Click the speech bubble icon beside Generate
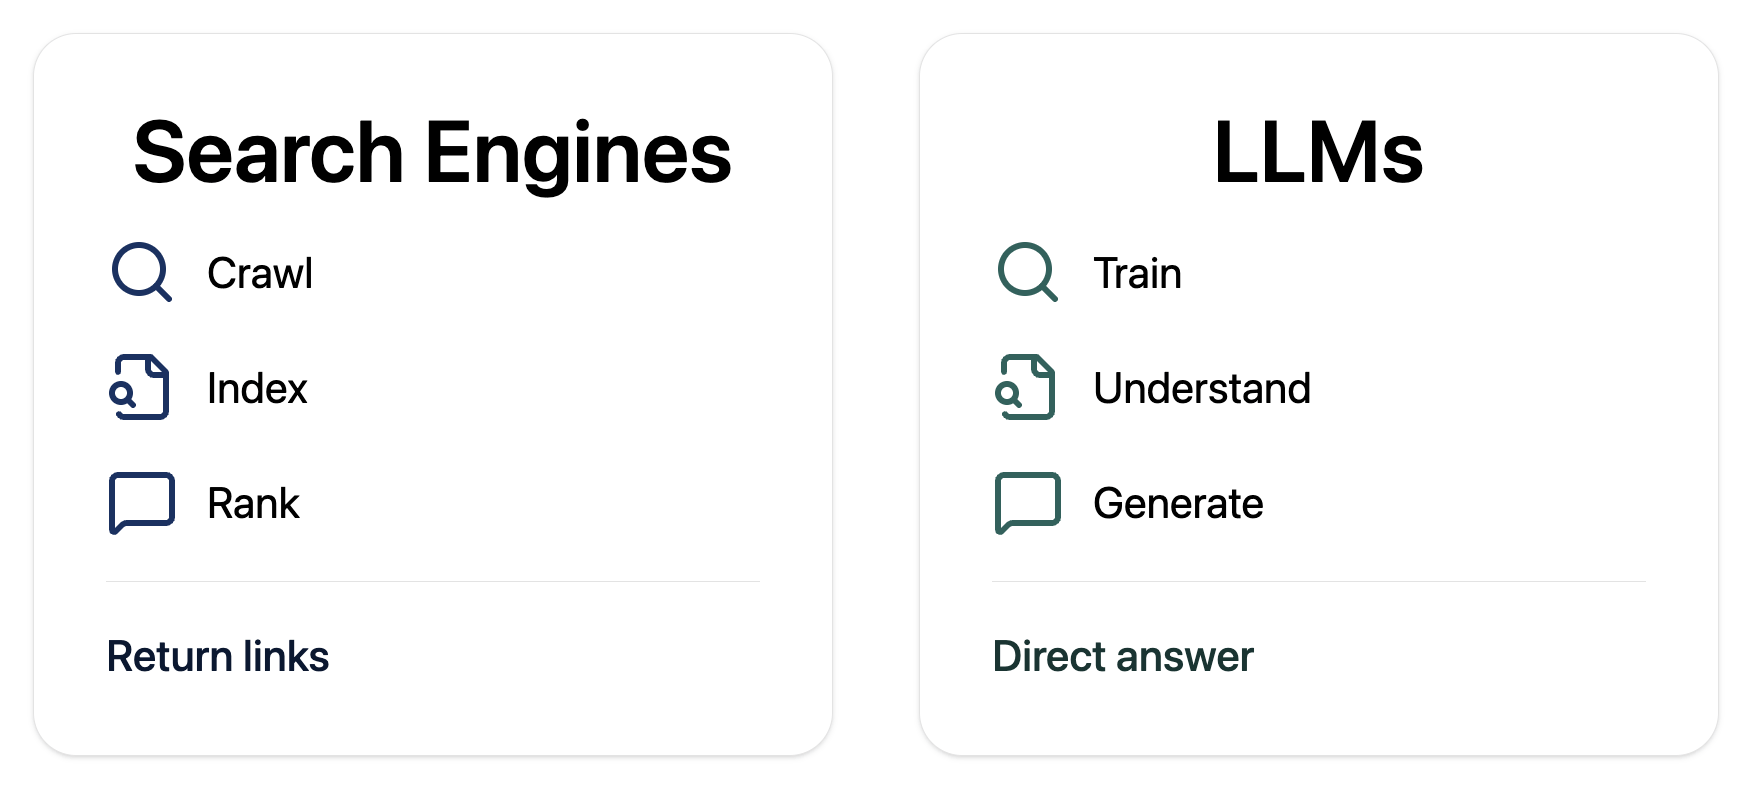Image resolution: width=1752 pixels, height=798 pixels. [x=1027, y=502]
